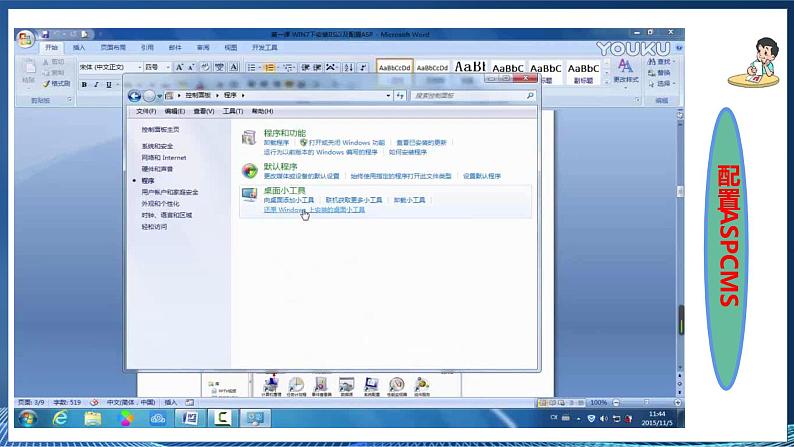Click the character border icon
The height and width of the screenshot is (447, 794).
coord(233,67)
